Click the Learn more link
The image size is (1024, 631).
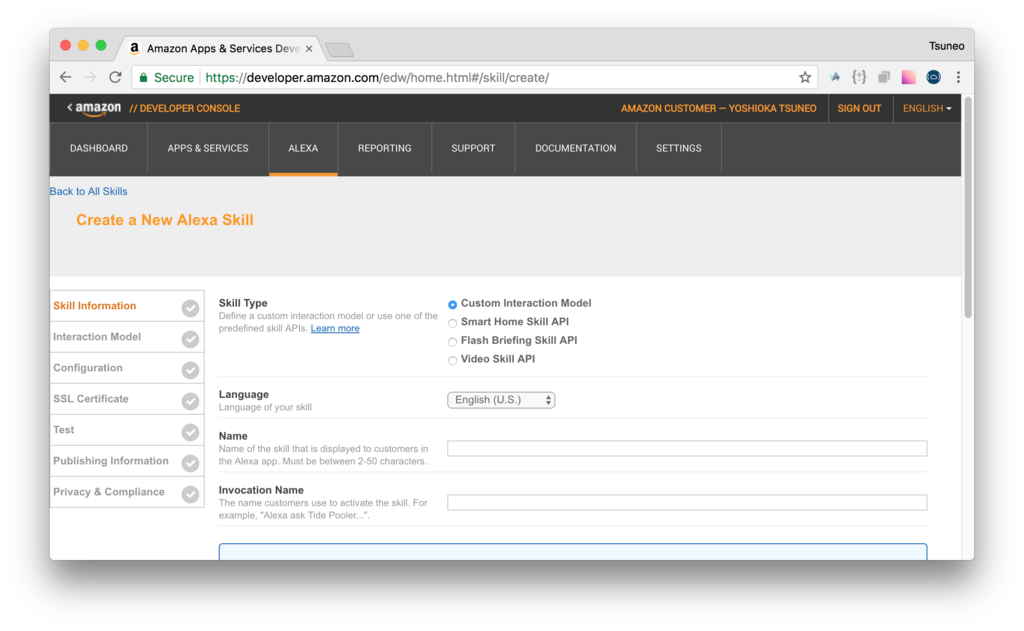[335, 329]
